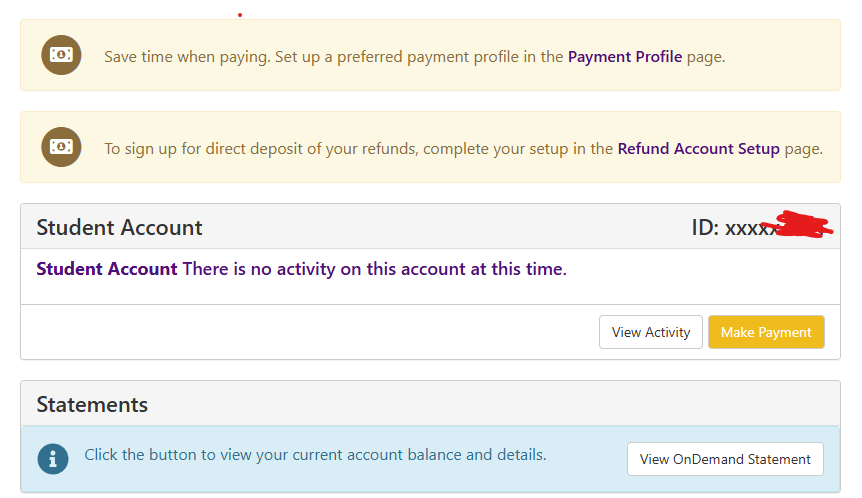Open the Refund Account Setup link
This screenshot has height=498, width=862.
click(x=698, y=149)
